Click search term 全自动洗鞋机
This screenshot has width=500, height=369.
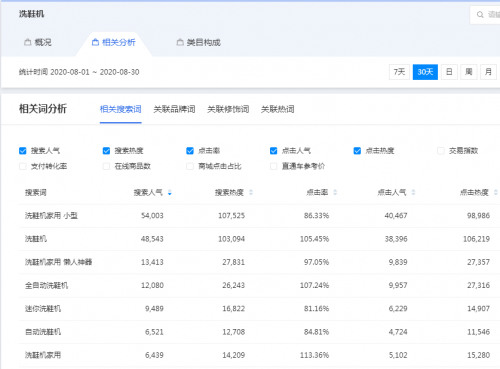tap(46, 285)
